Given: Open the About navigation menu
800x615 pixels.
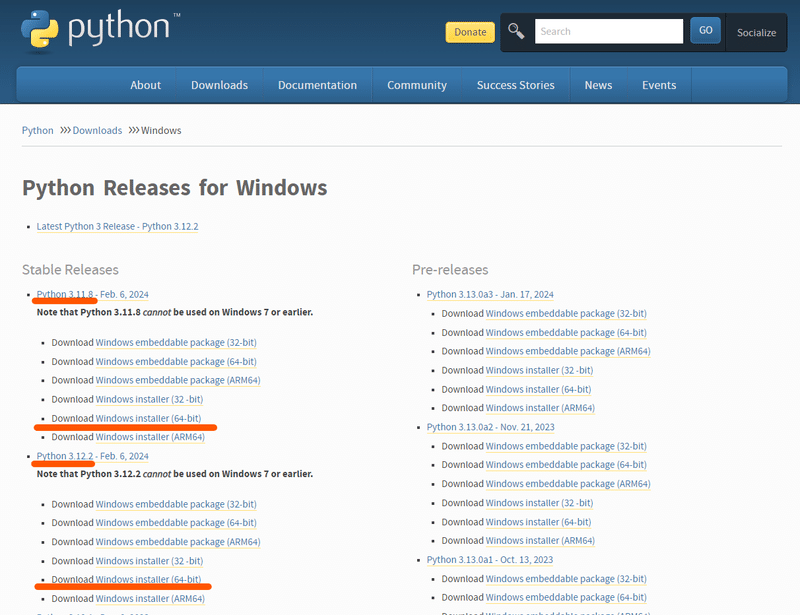Looking at the screenshot, I should (x=145, y=85).
